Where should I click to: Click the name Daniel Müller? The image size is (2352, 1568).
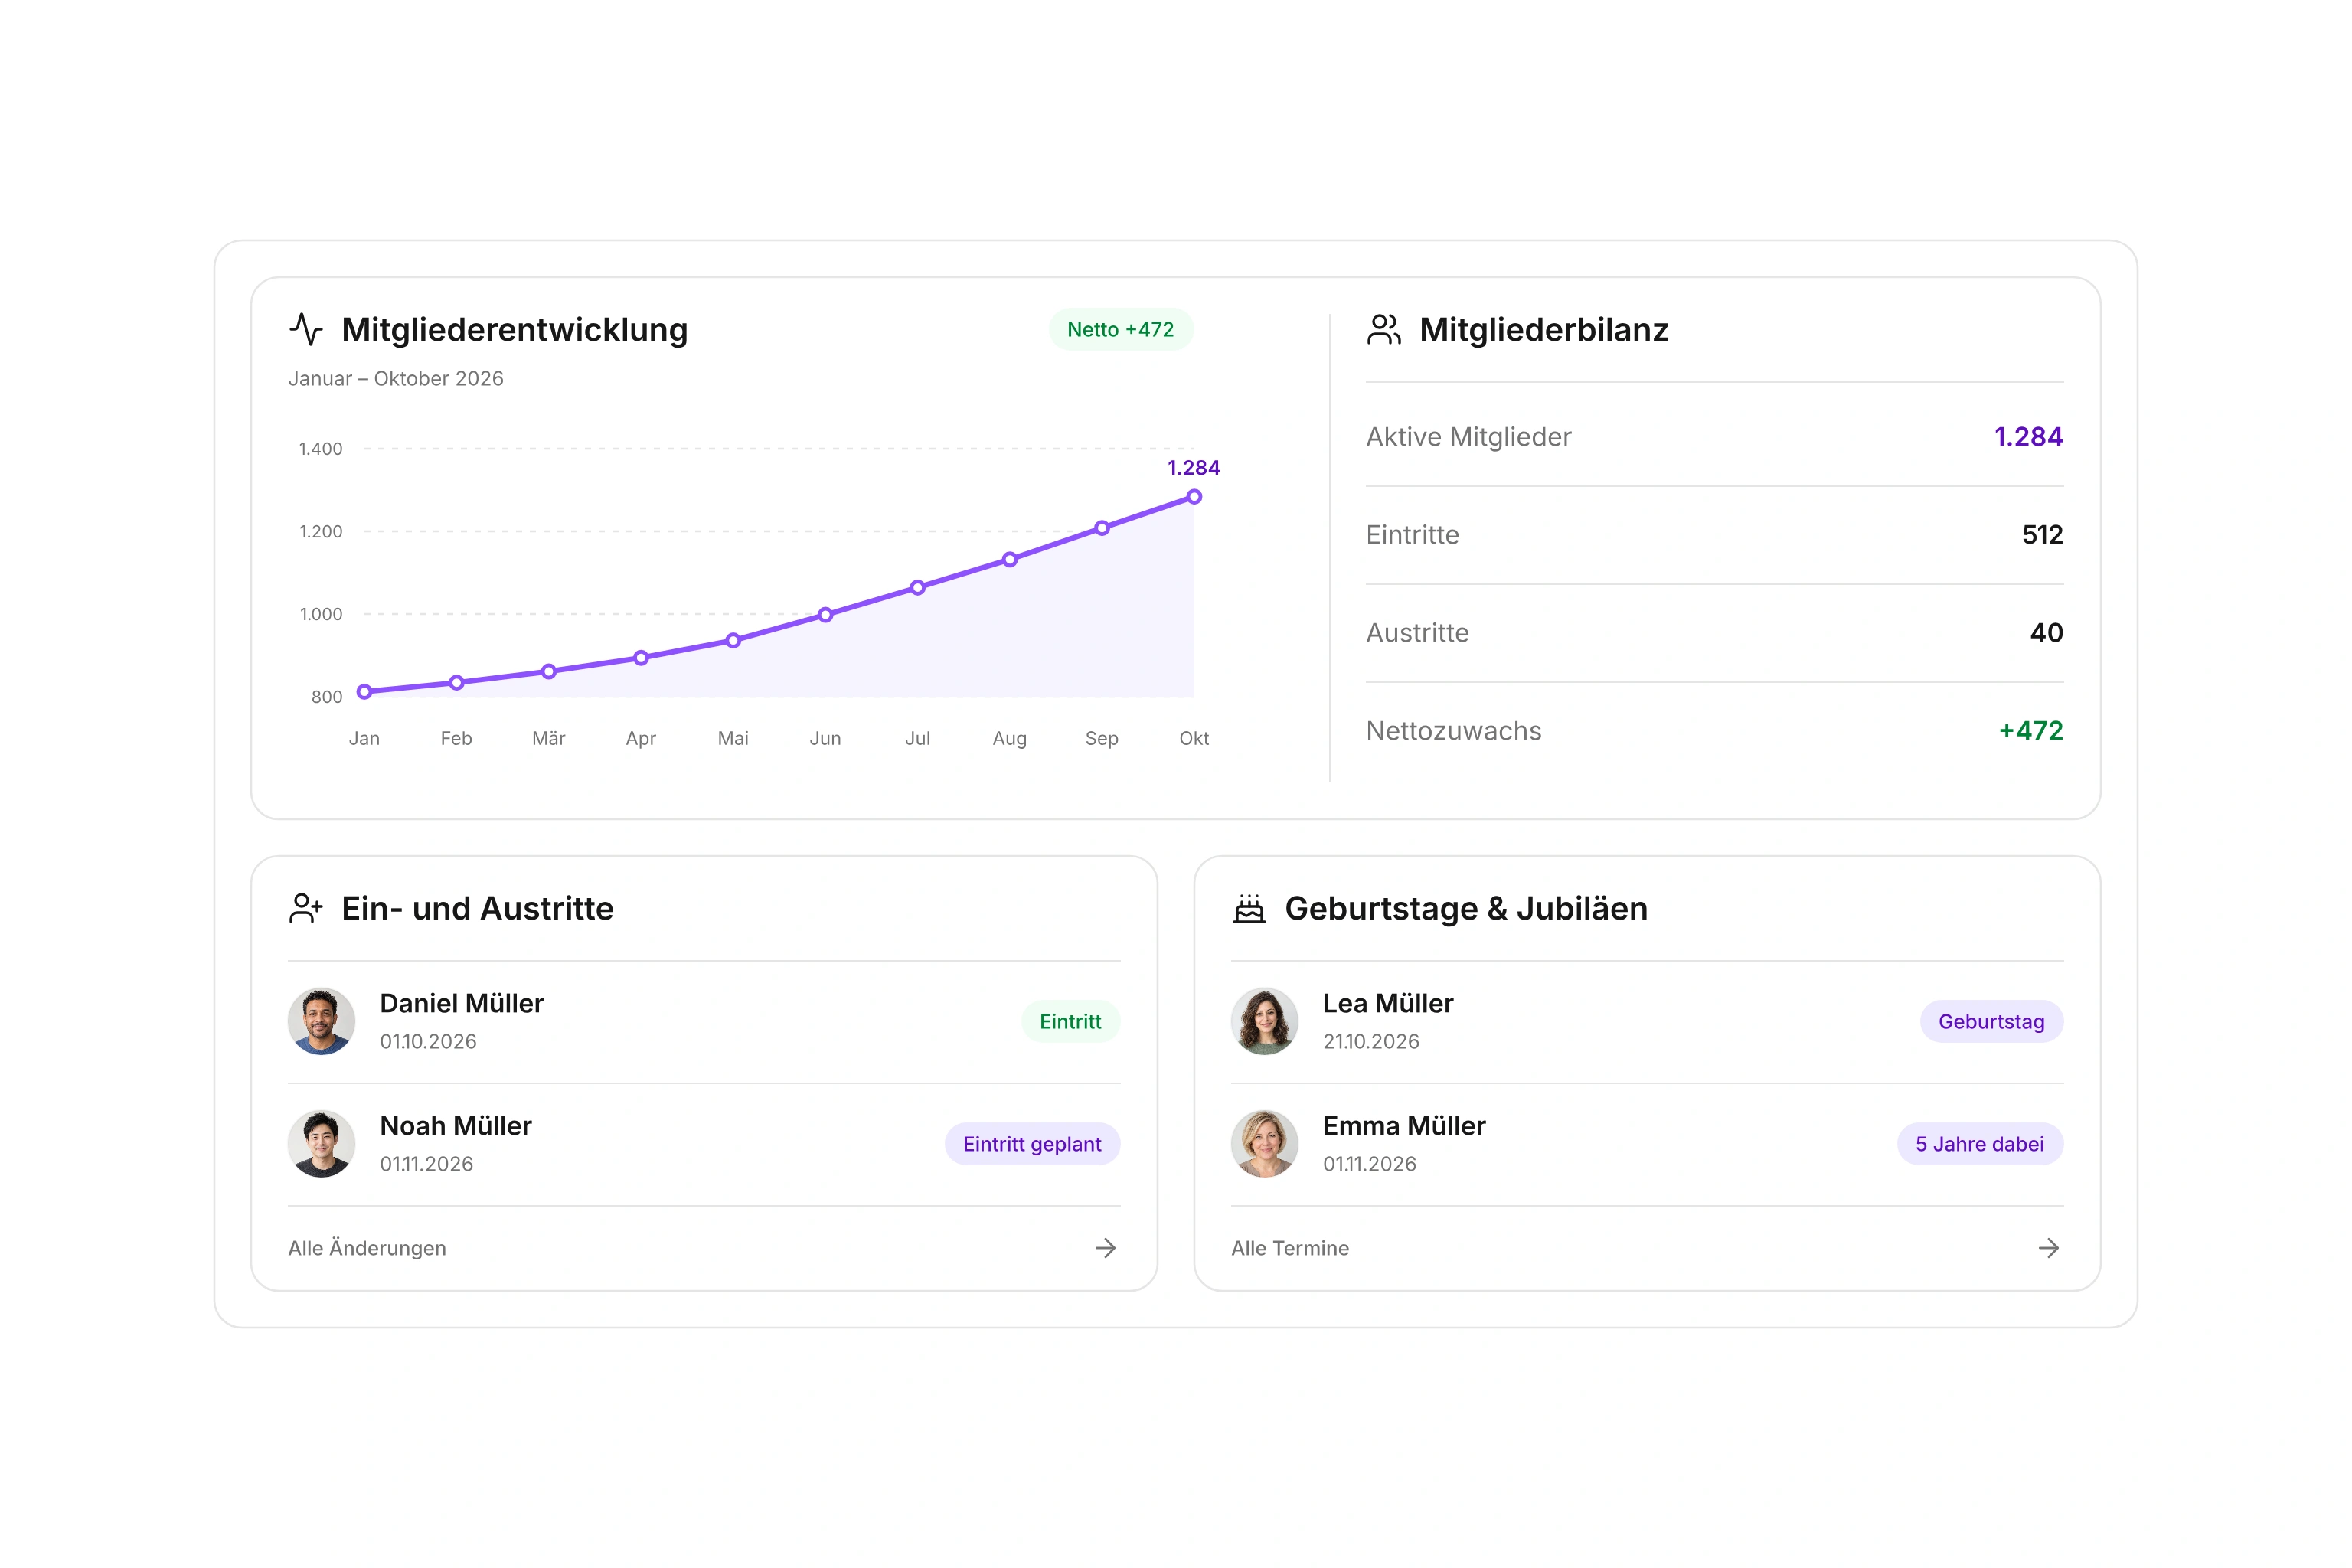pos(461,1003)
